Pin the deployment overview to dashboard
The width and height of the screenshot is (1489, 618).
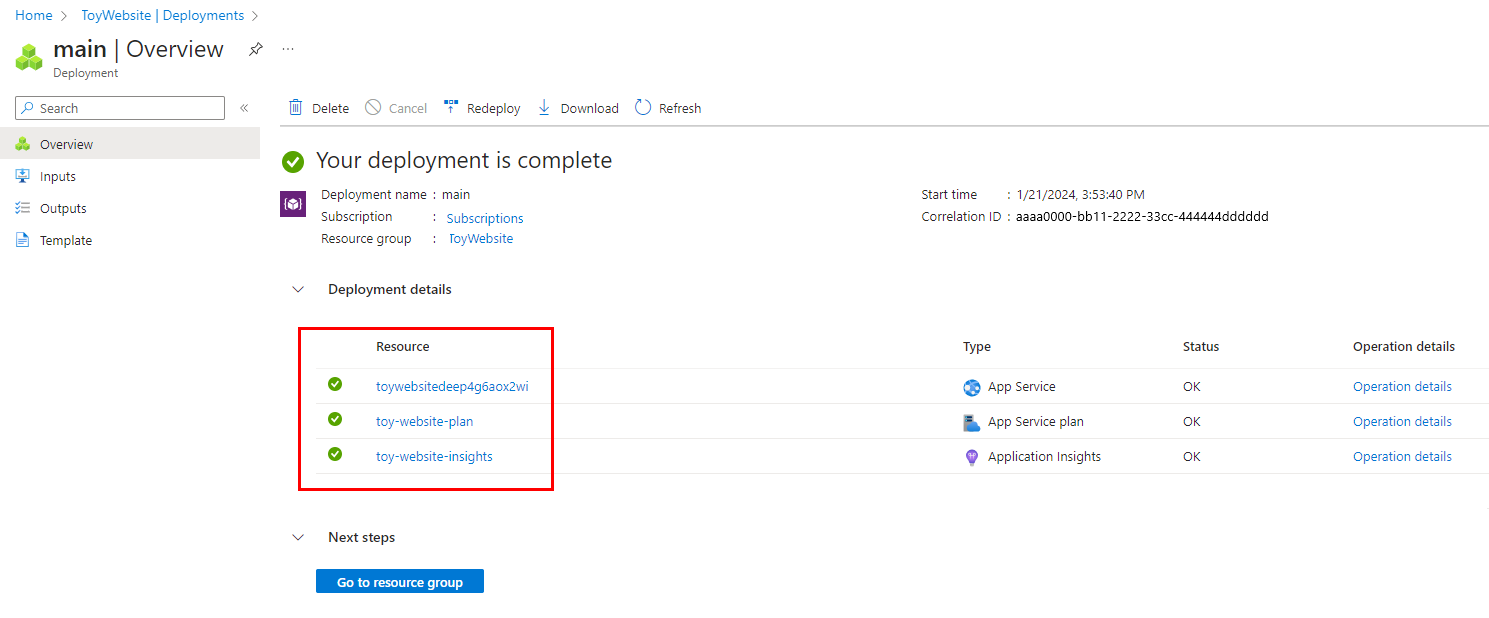255,48
